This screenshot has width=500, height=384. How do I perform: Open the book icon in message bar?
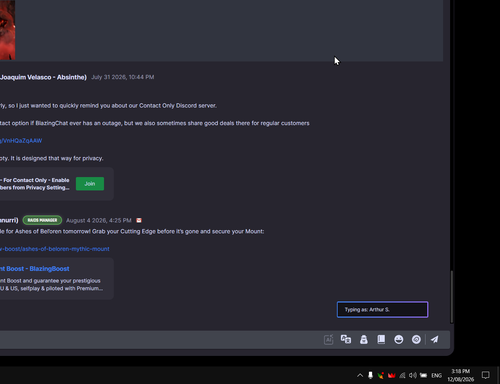point(381,339)
